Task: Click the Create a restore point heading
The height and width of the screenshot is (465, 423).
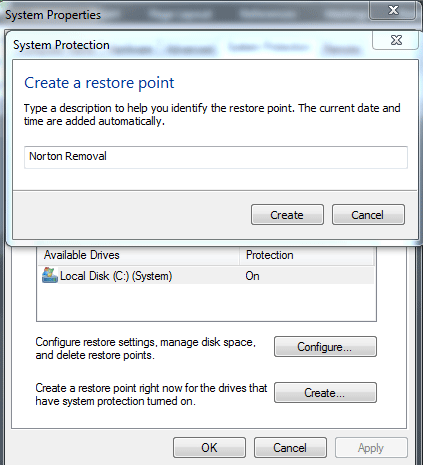Action: tap(99, 83)
